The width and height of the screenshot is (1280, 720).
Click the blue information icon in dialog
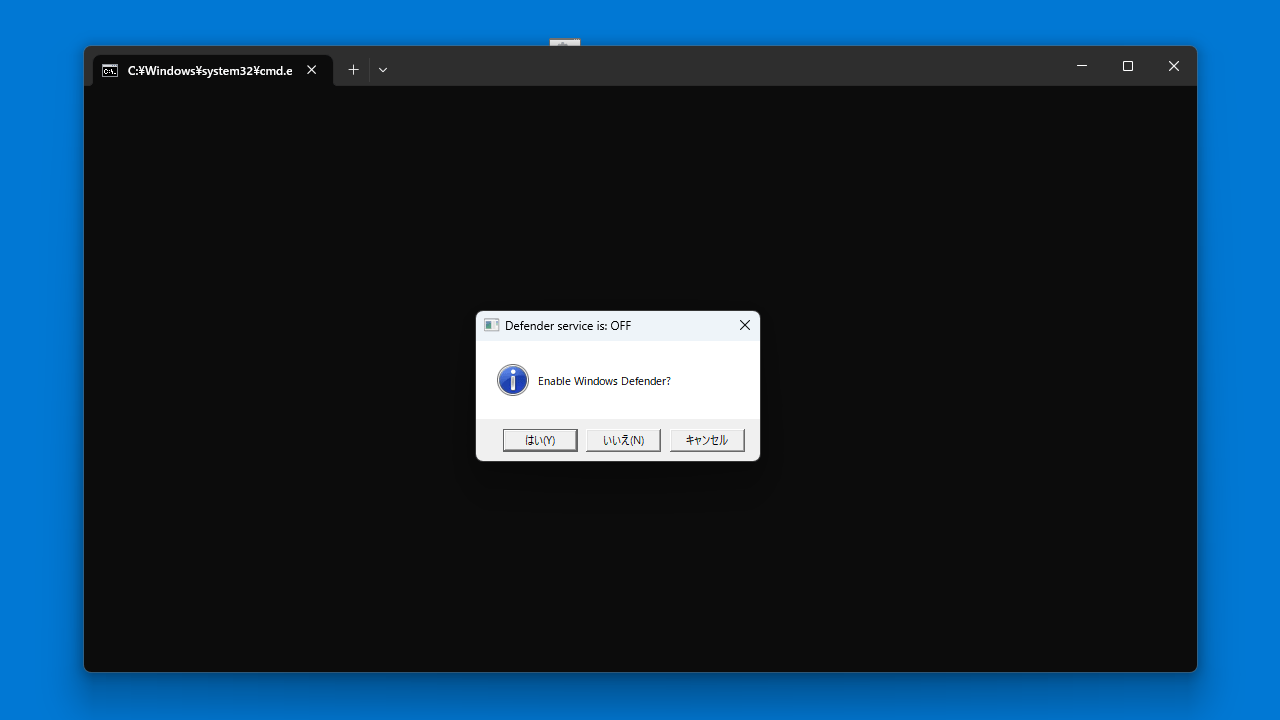513,380
